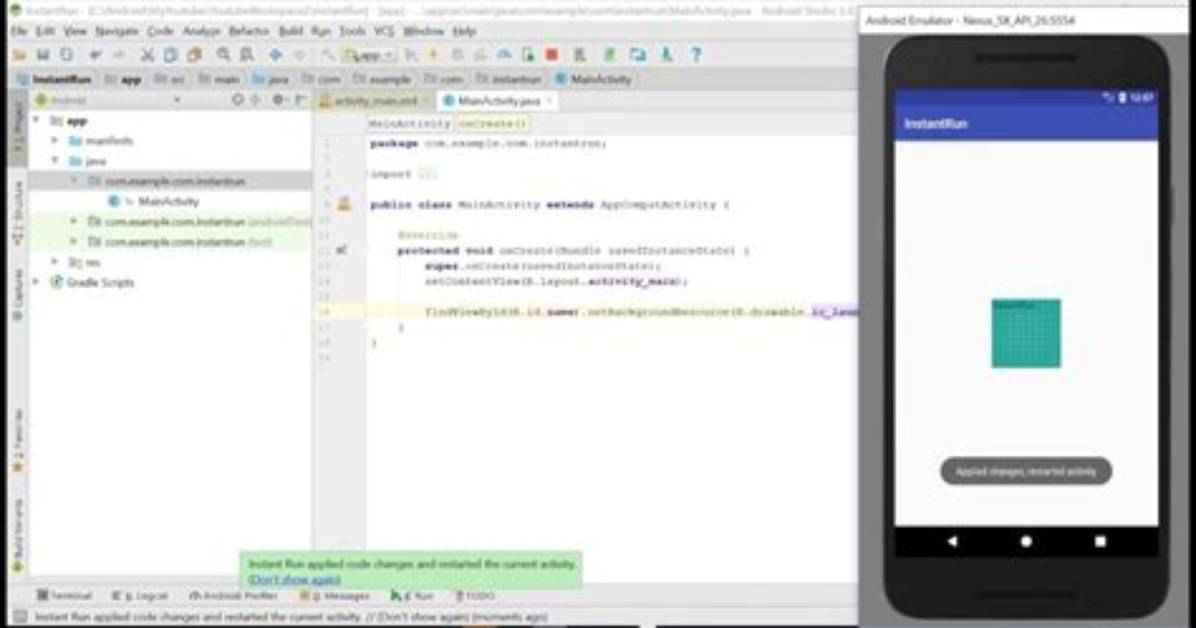
Task: Click the Save All toolbar icon
Action: (43, 55)
